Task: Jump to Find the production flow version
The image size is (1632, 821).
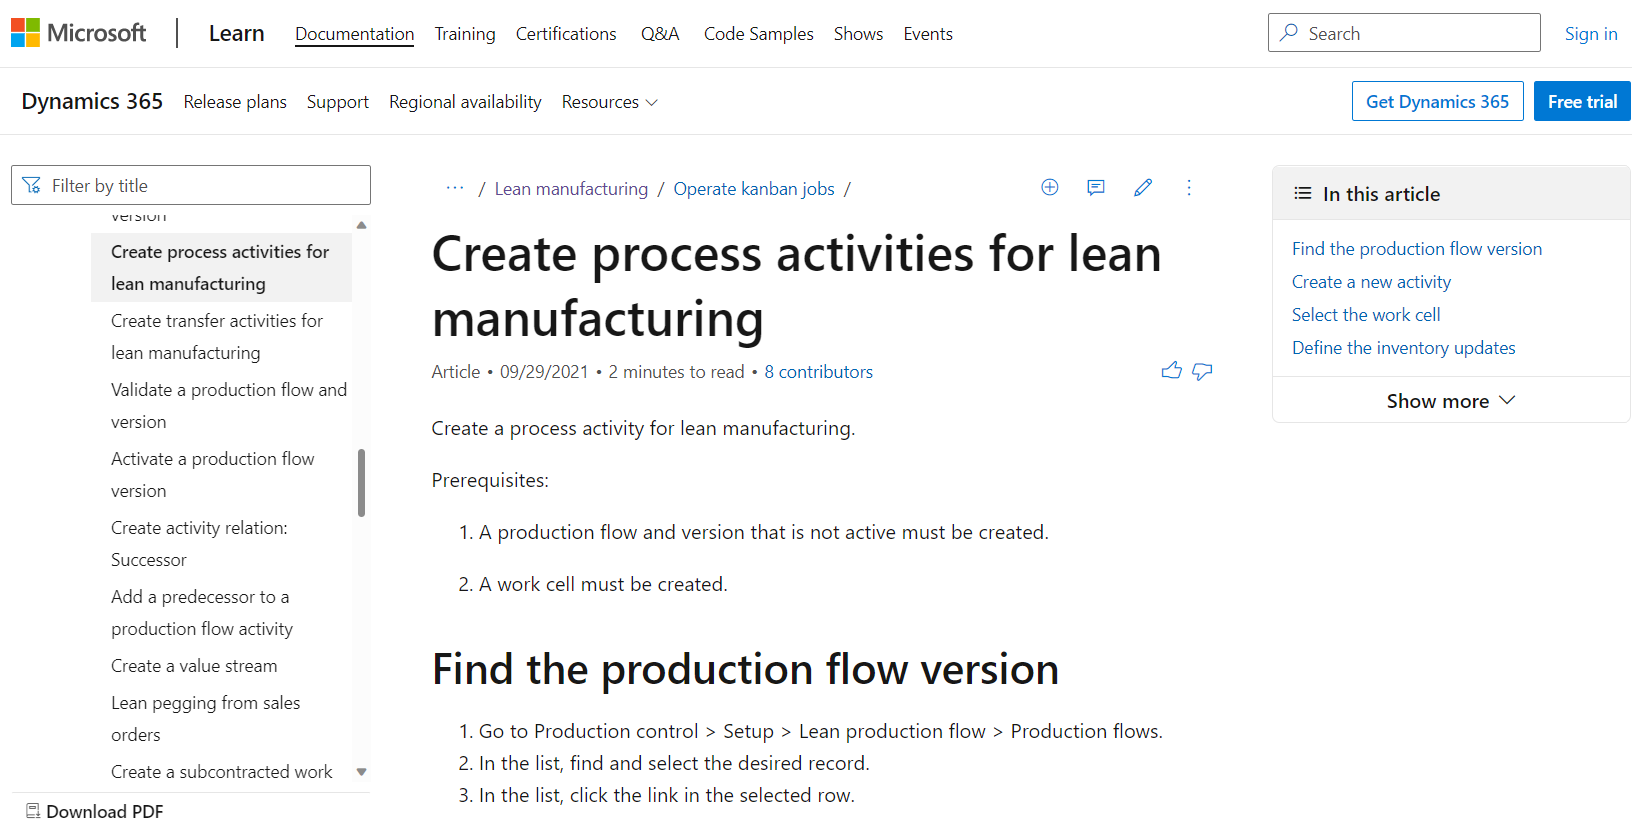Action: point(1417,249)
